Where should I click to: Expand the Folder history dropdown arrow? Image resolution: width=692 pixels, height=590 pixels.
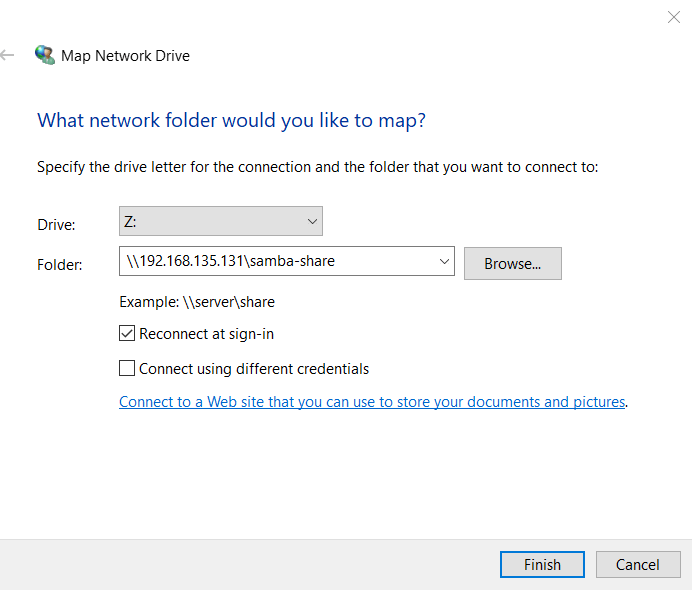[x=444, y=261]
